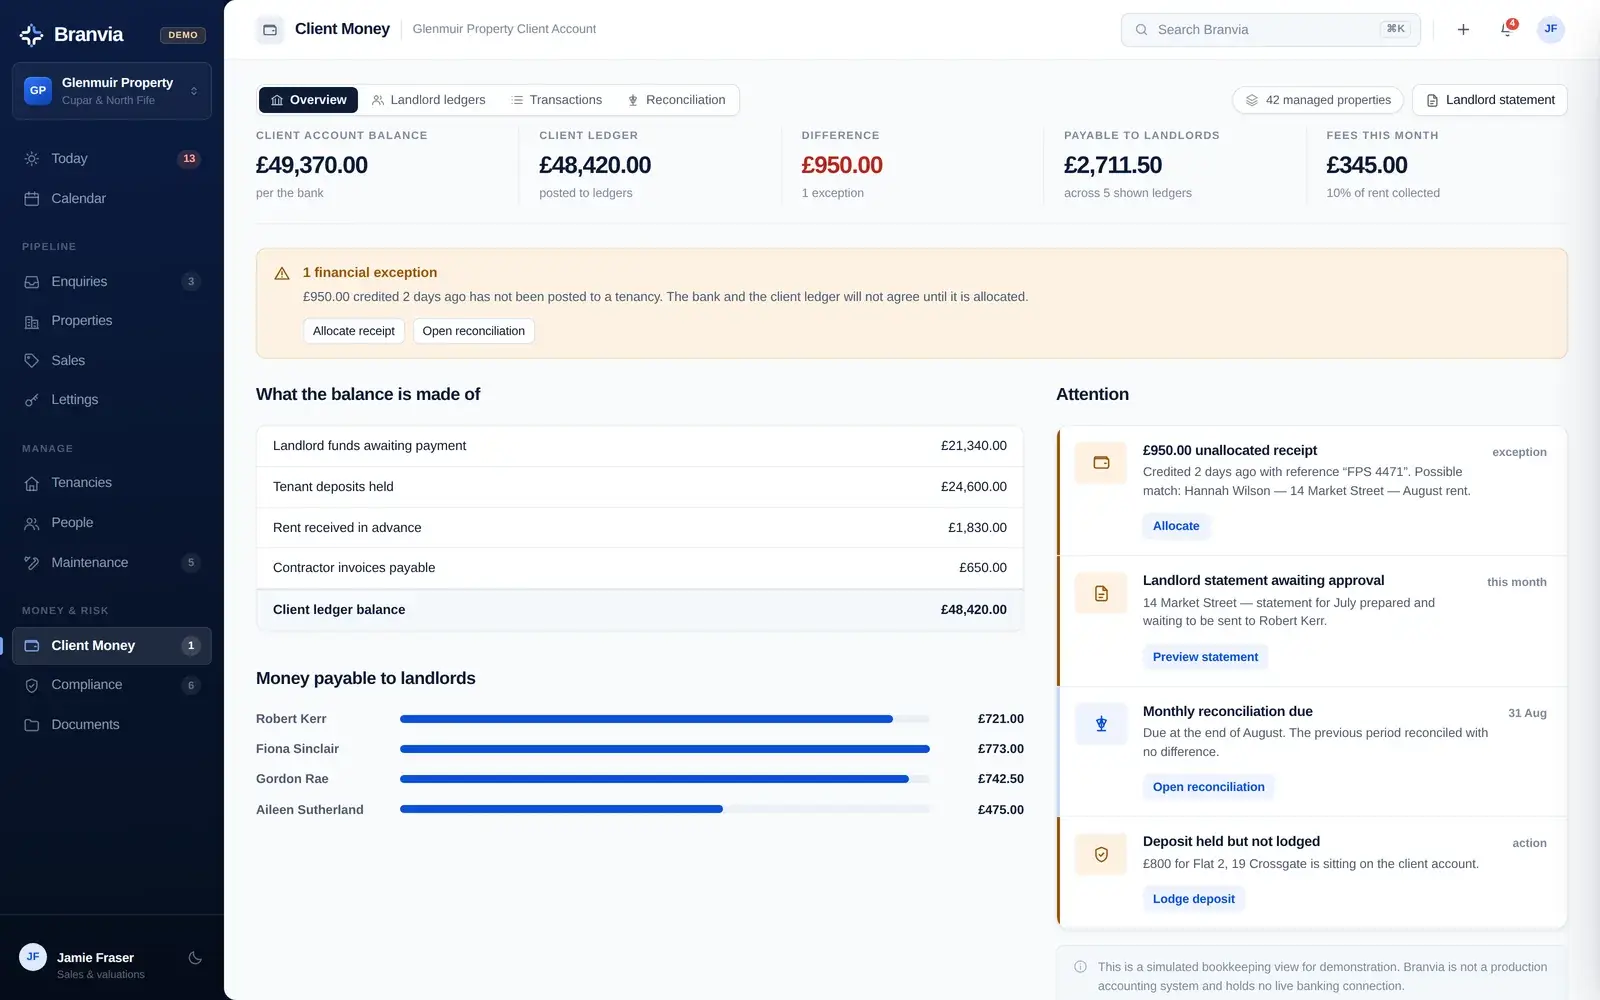Focus the Search Branvia field
This screenshot has height=1000, width=1600.
pyautogui.click(x=1271, y=30)
